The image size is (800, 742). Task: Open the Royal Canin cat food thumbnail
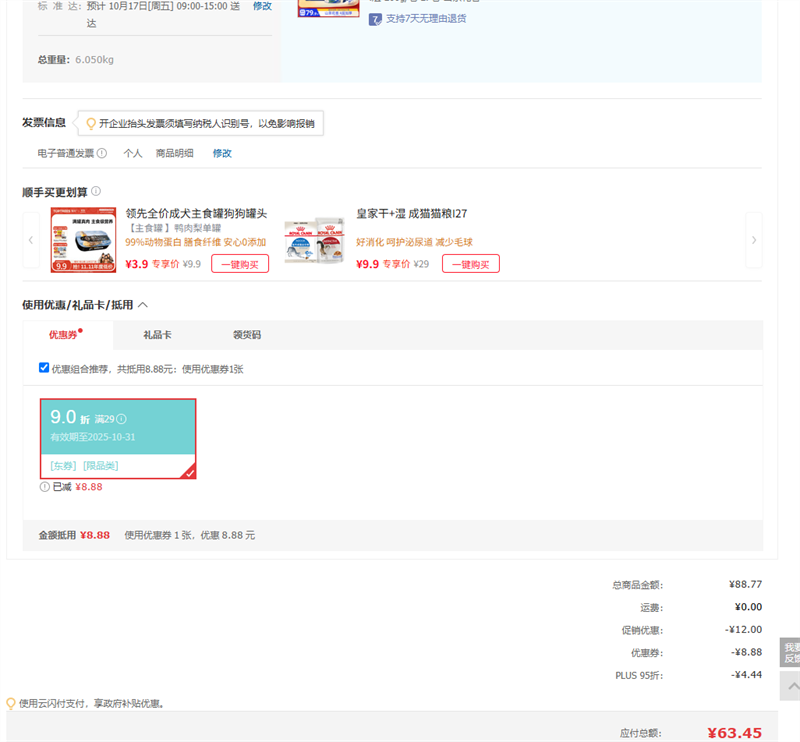[314, 240]
